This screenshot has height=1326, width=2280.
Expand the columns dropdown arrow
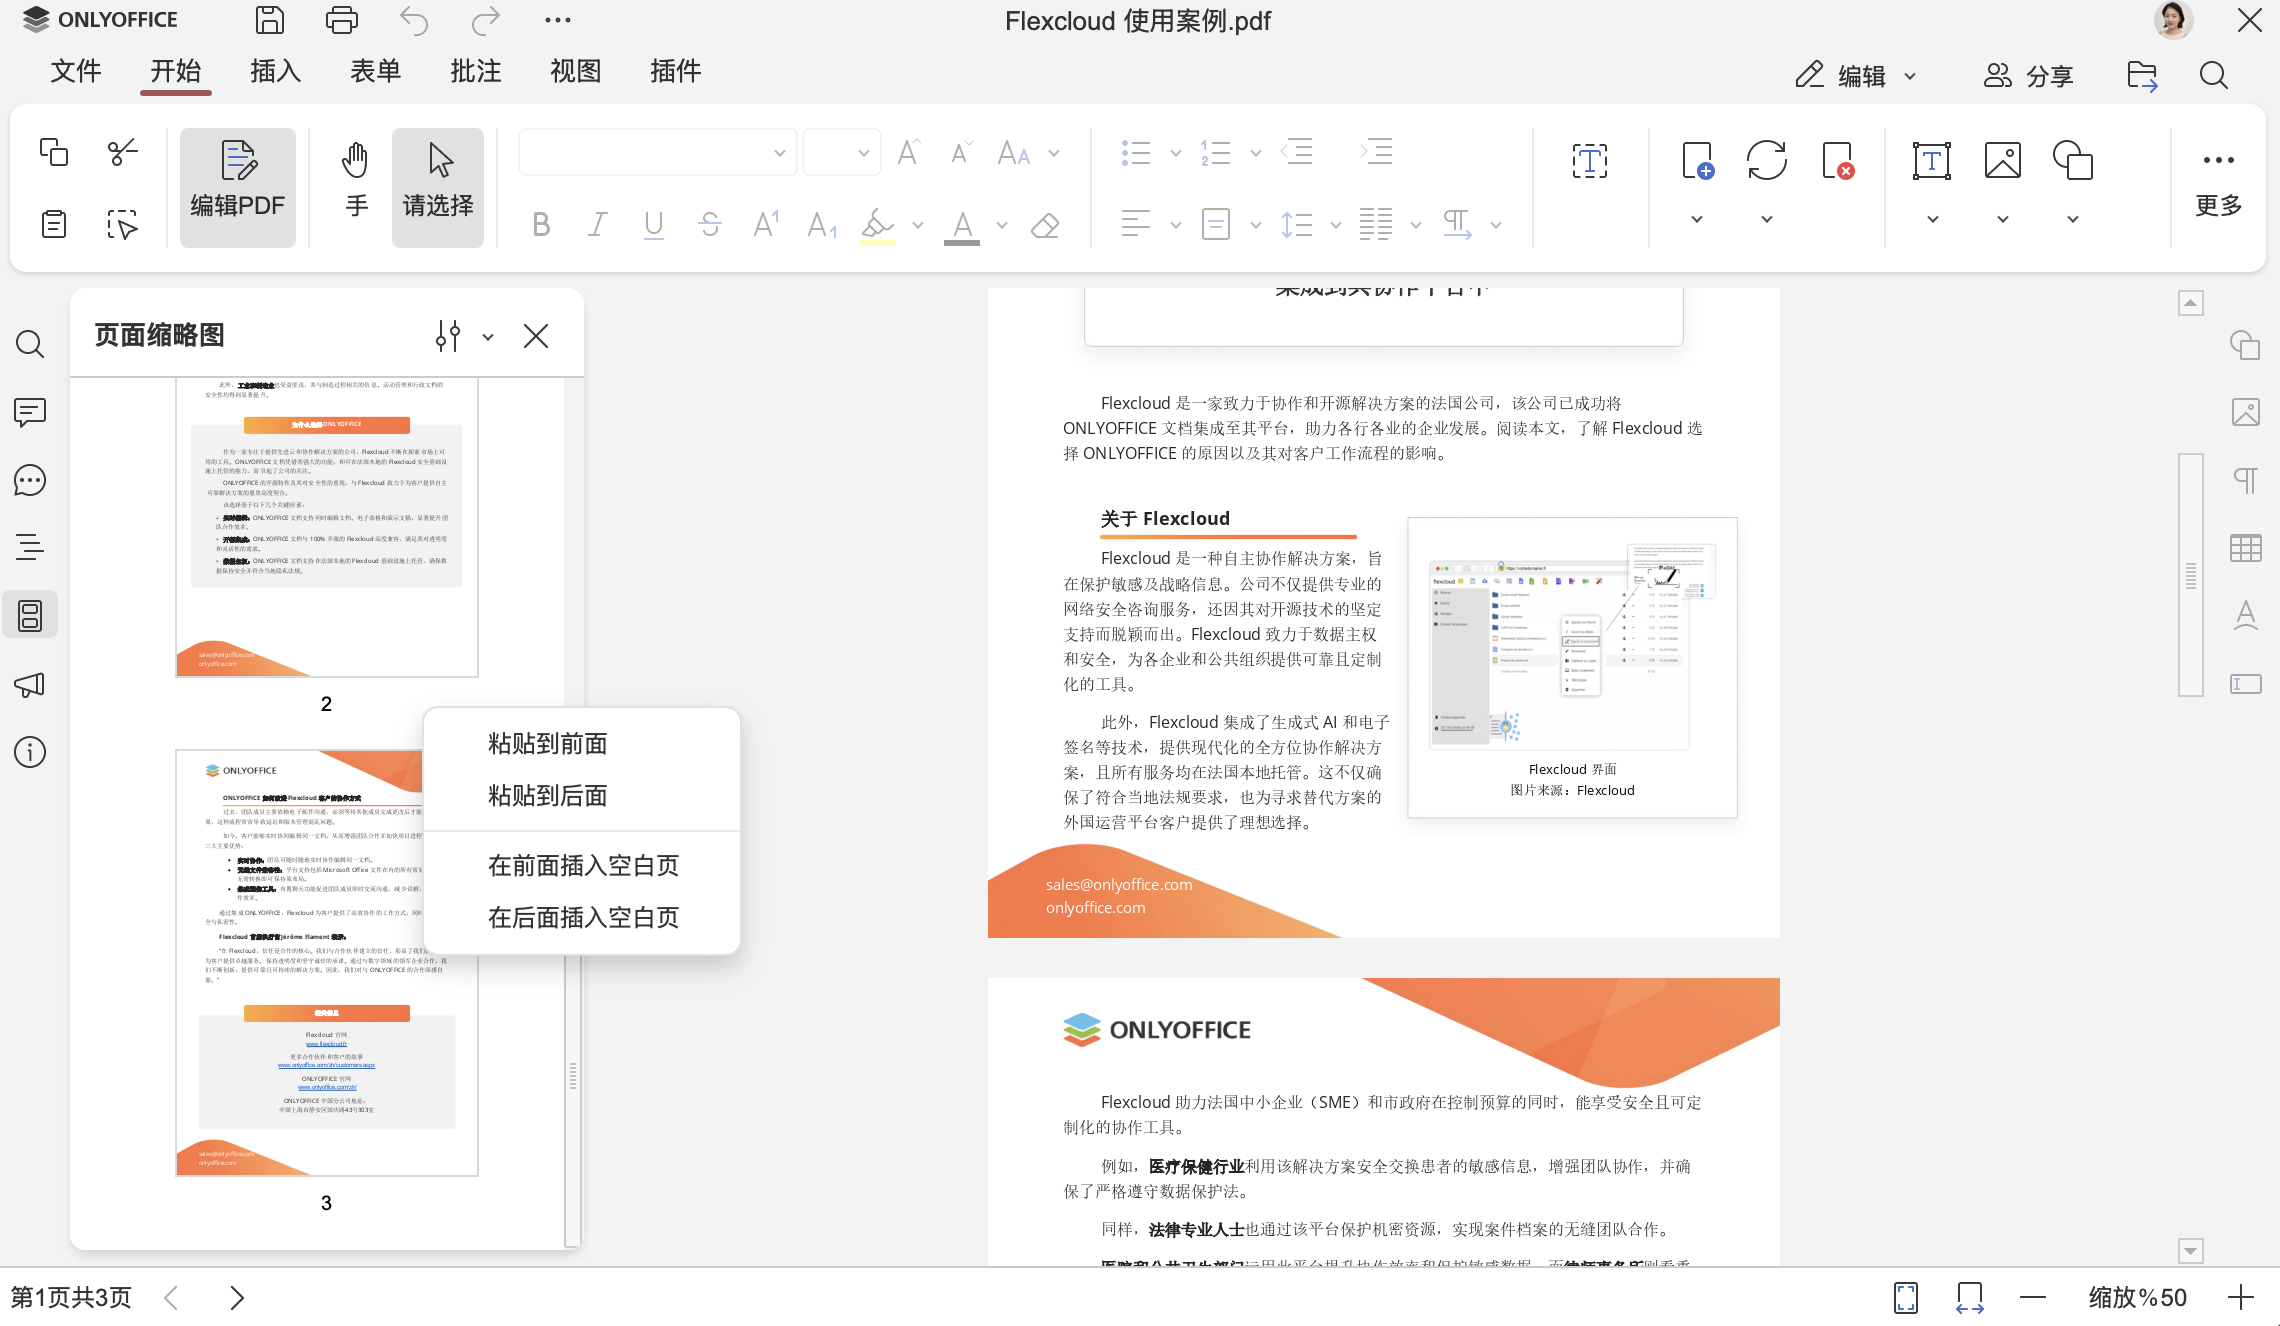click(x=1416, y=225)
